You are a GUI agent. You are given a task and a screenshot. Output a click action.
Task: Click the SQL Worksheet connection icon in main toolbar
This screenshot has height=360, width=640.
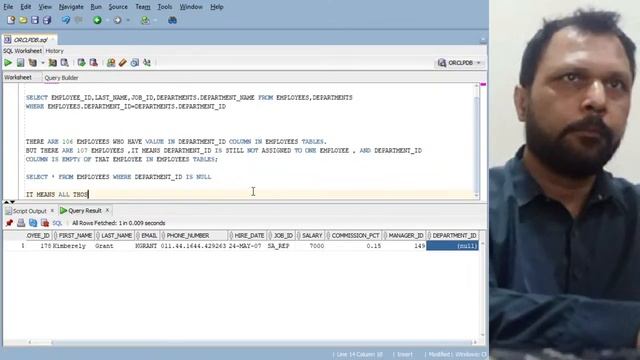(145, 20)
